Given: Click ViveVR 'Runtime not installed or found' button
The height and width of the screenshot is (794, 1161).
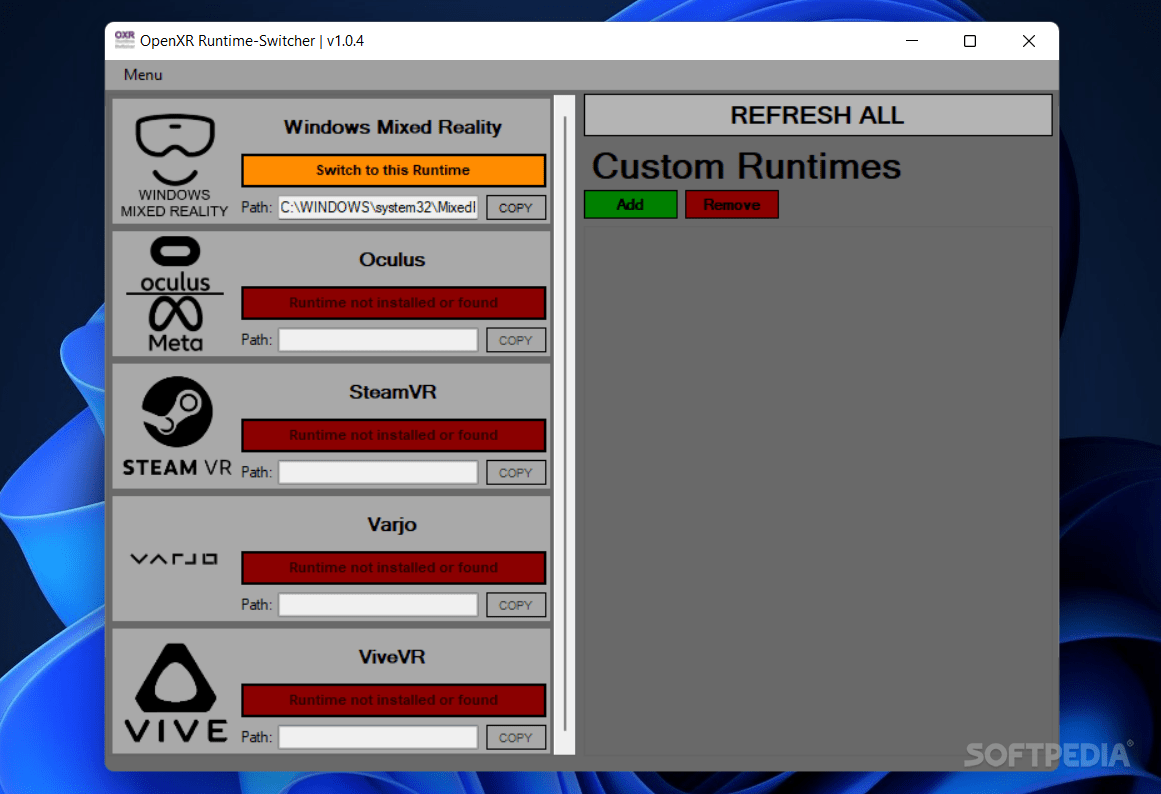Looking at the screenshot, I should [393, 701].
